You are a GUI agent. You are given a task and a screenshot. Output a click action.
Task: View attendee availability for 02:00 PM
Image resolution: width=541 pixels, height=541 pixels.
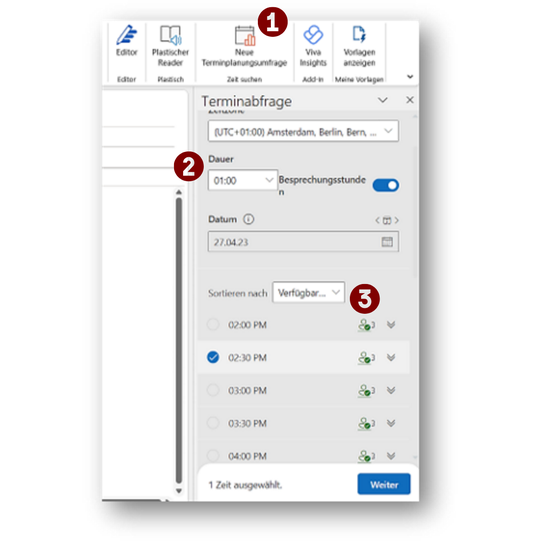tap(366, 325)
